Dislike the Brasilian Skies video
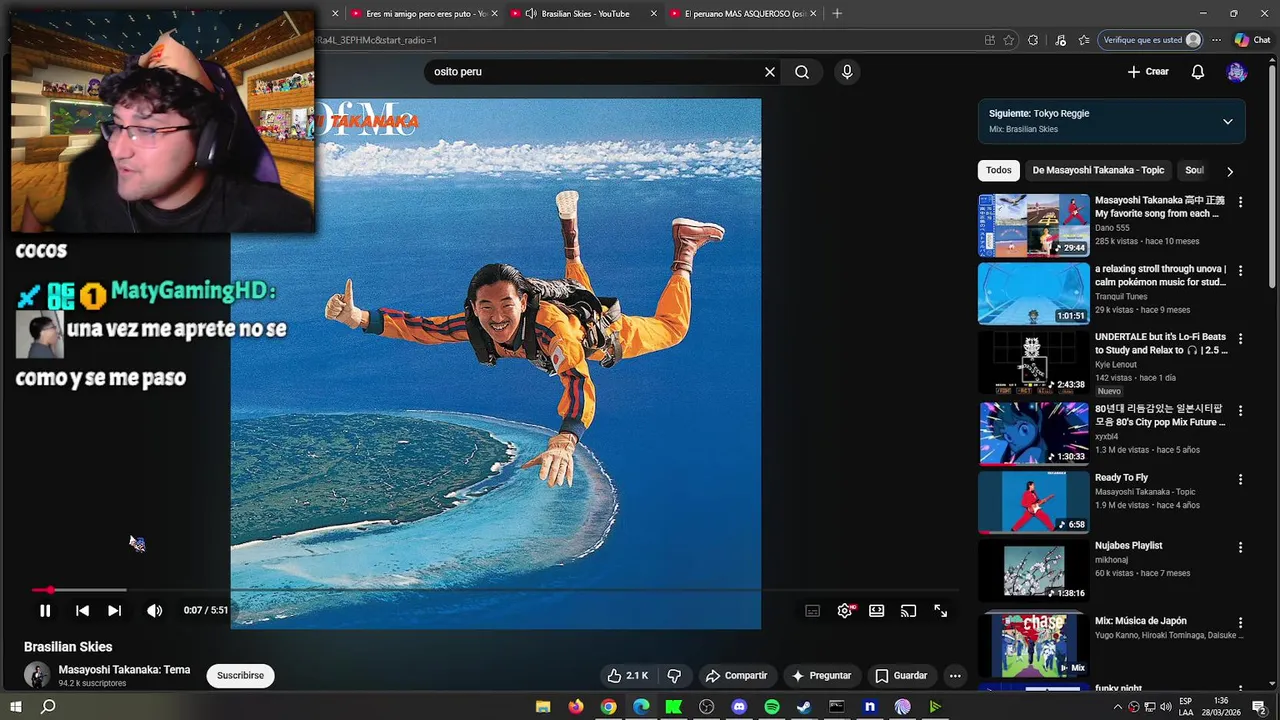The width and height of the screenshot is (1280, 720). point(674,676)
